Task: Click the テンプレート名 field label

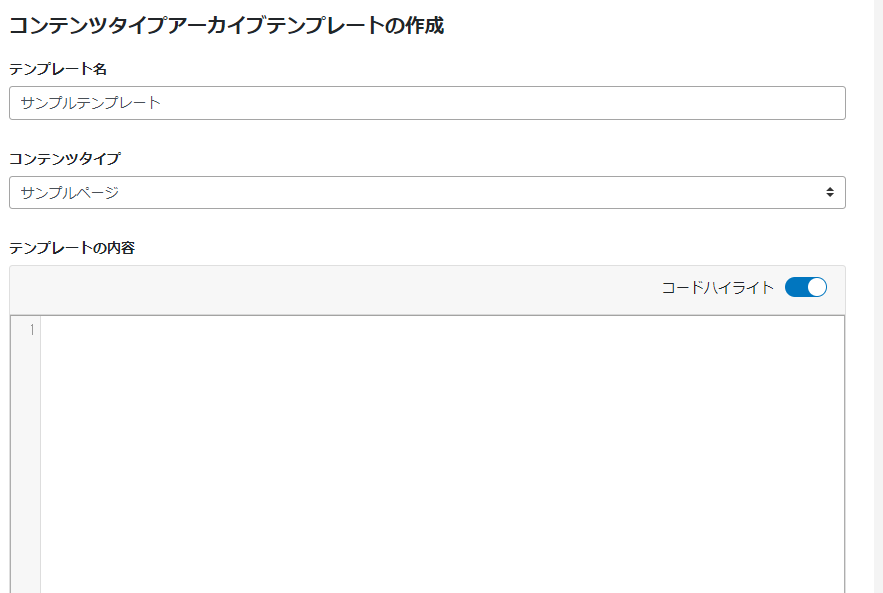Action: (58, 69)
